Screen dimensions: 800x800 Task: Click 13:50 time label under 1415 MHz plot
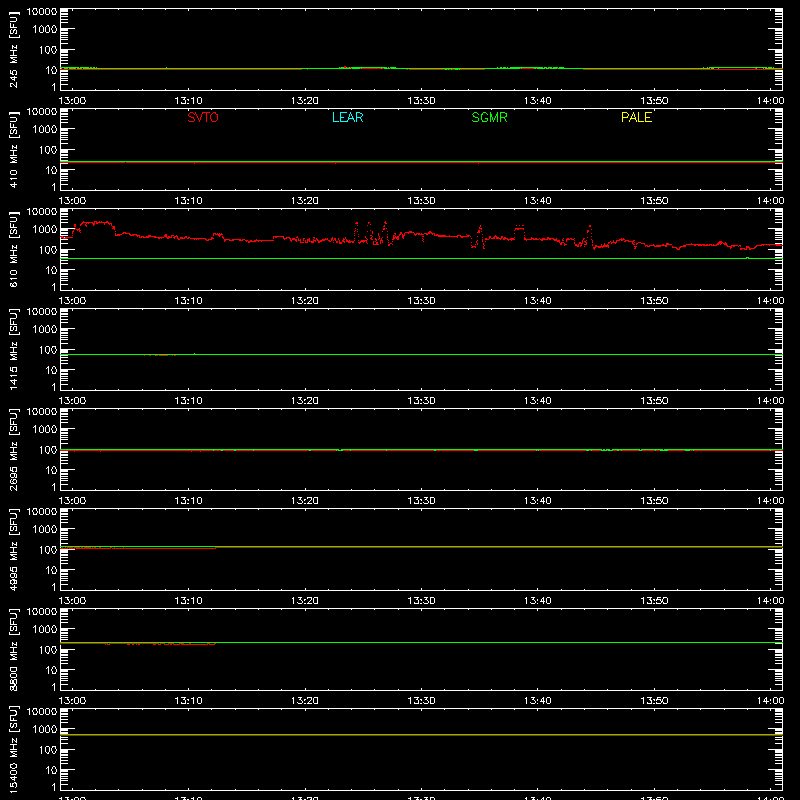654,401
